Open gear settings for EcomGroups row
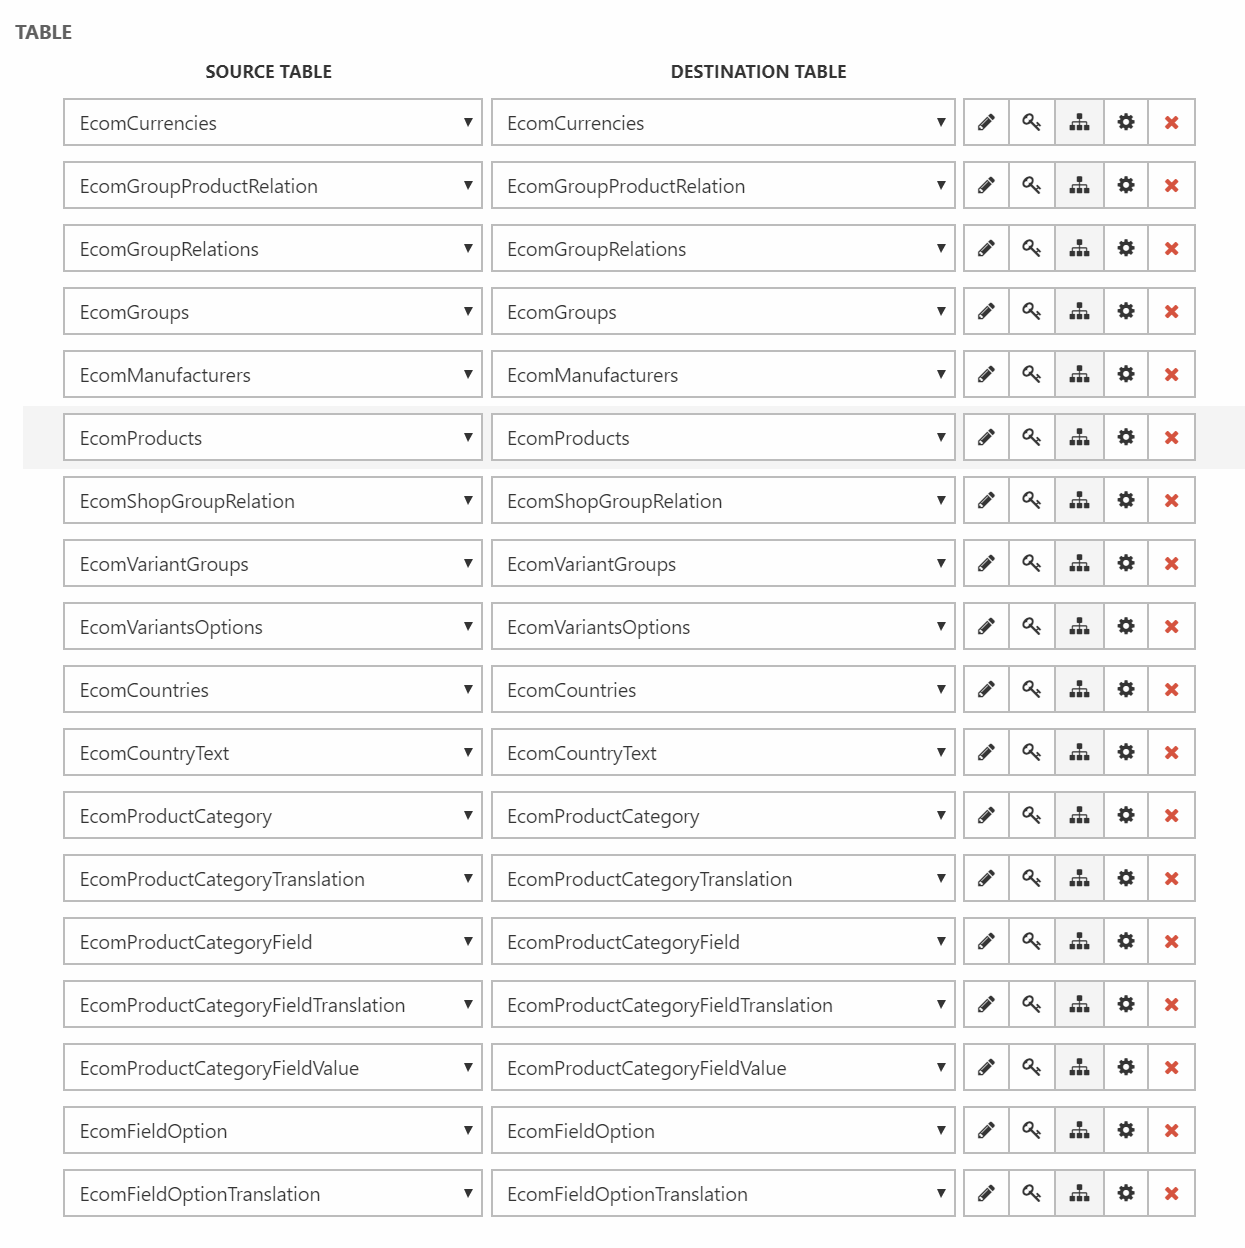The width and height of the screenshot is (1245, 1248). pyautogui.click(x=1126, y=311)
